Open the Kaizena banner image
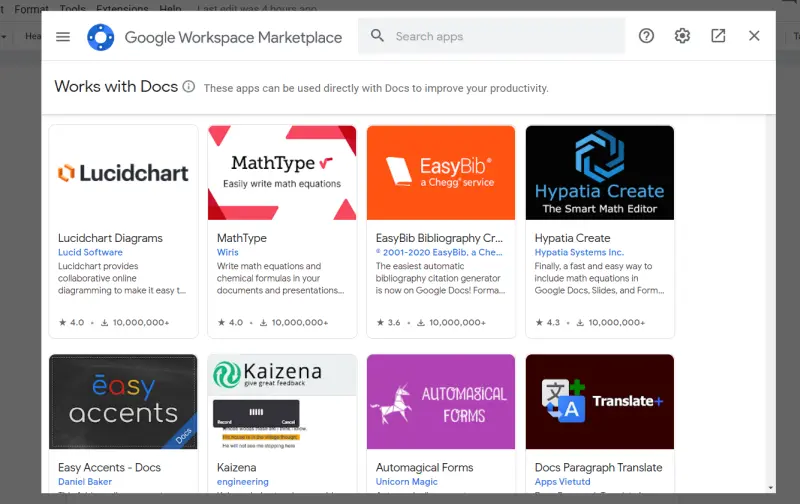800x504 pixels. point(282,402)
